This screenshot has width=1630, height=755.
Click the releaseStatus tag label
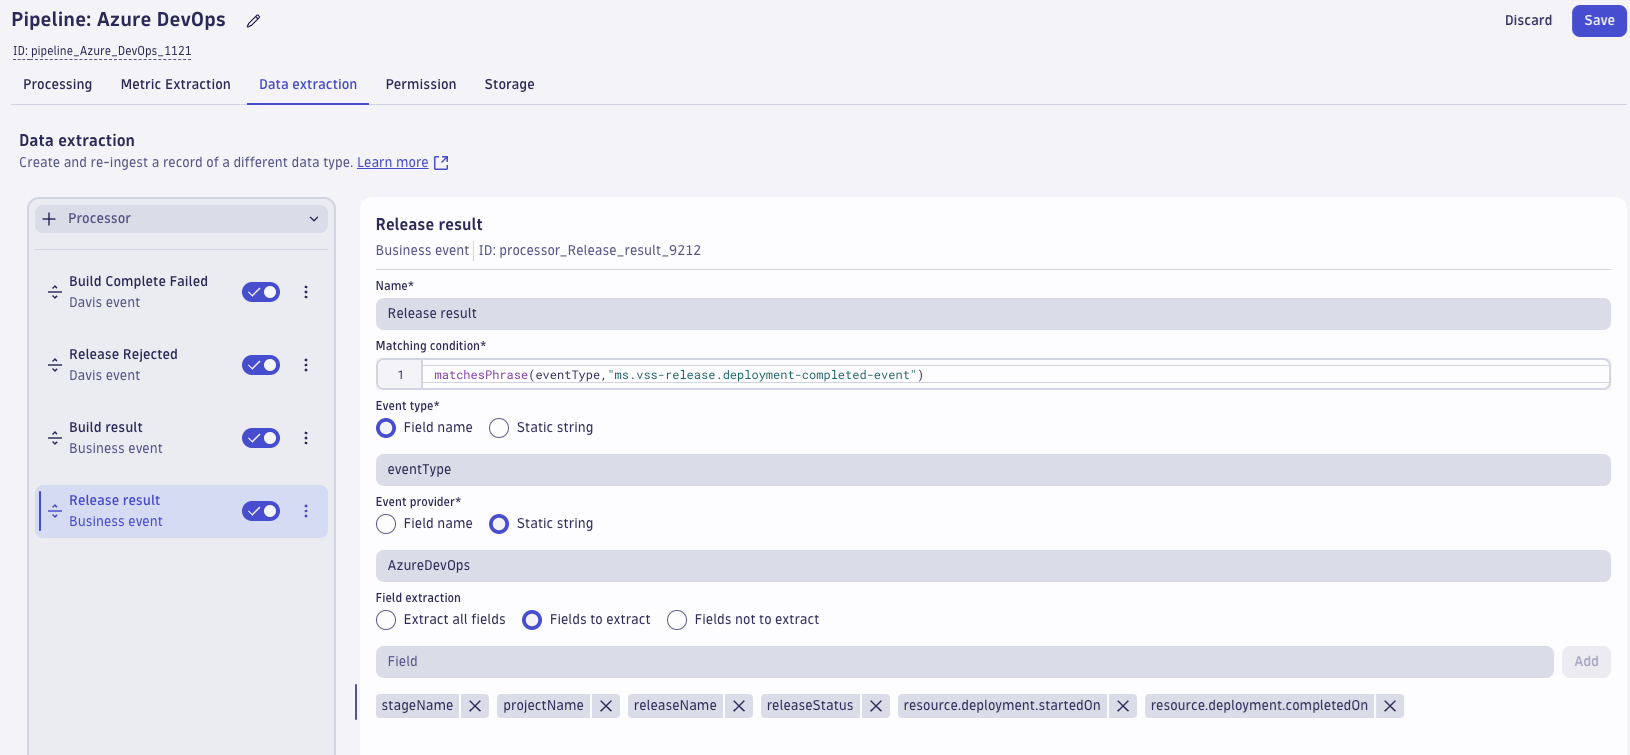pos(810,706)
